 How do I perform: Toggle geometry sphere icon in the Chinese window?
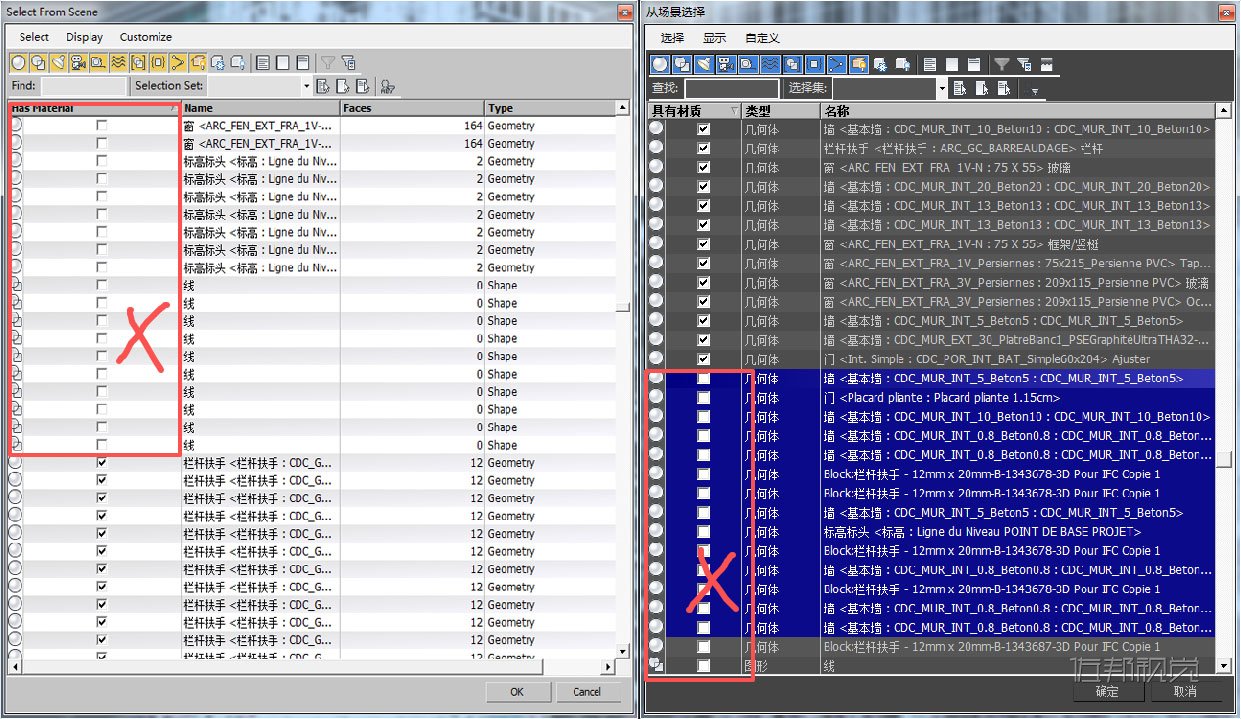pos(660,64)
